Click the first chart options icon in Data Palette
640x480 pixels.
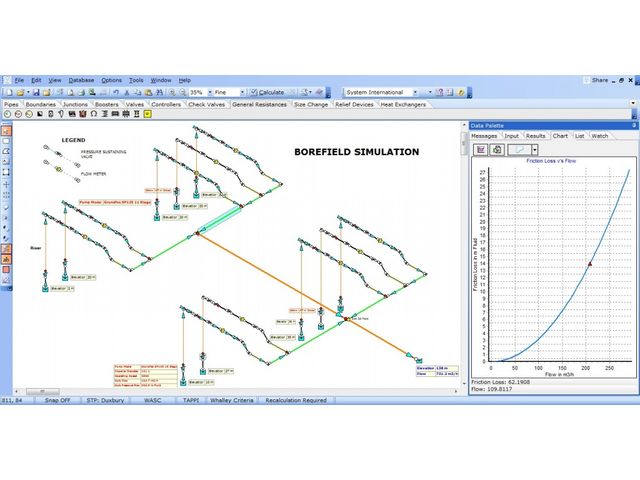pos(481,149)
